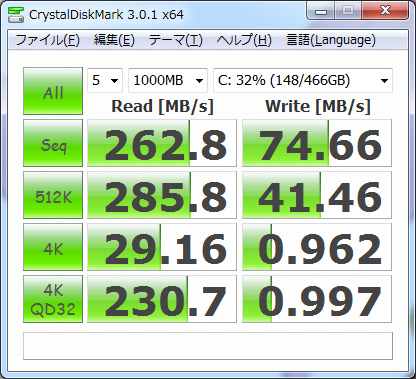Click the Read [MB/s] column header
Image resolution: width=416 pixels, height=379 pixels.
pyautogui.click(x=162, y=106)
